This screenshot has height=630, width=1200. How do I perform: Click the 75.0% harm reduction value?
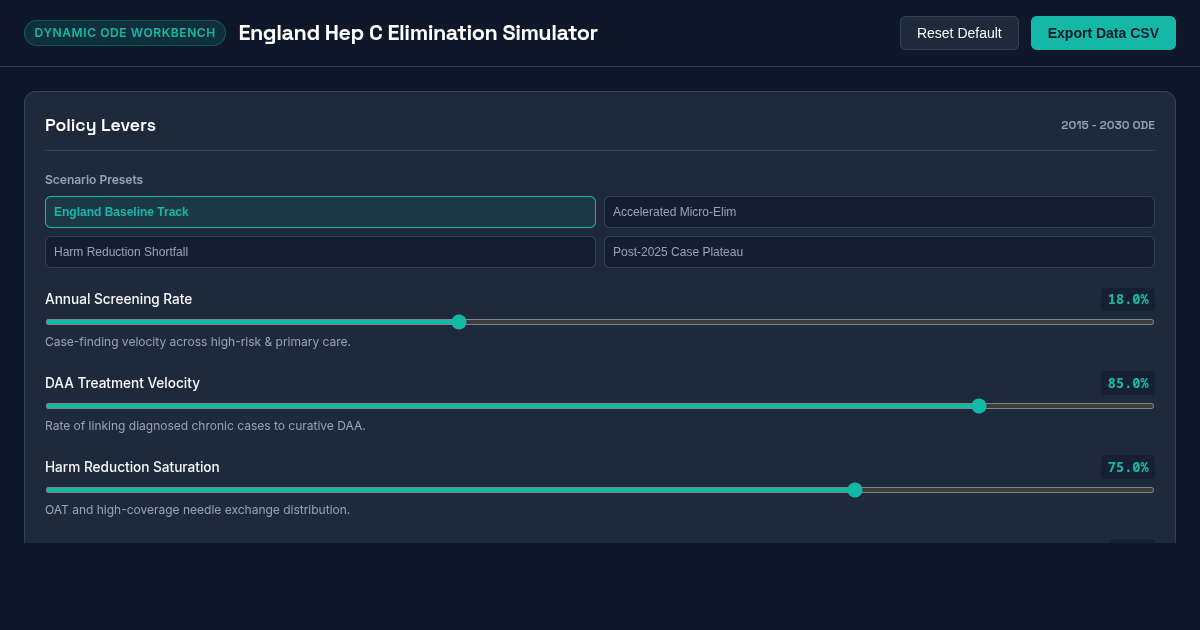click(x=1128, y=467)
